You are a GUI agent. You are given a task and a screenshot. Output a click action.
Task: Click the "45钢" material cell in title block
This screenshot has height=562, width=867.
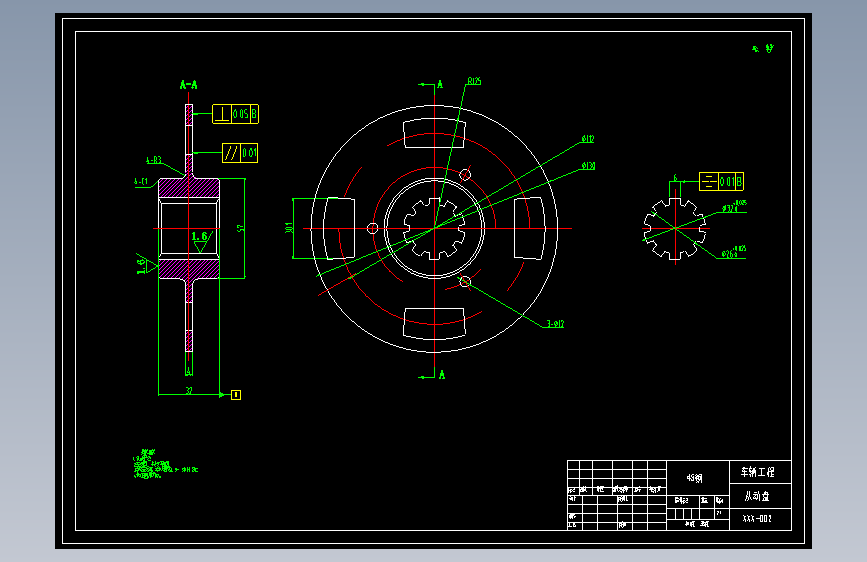click(697, 477)
